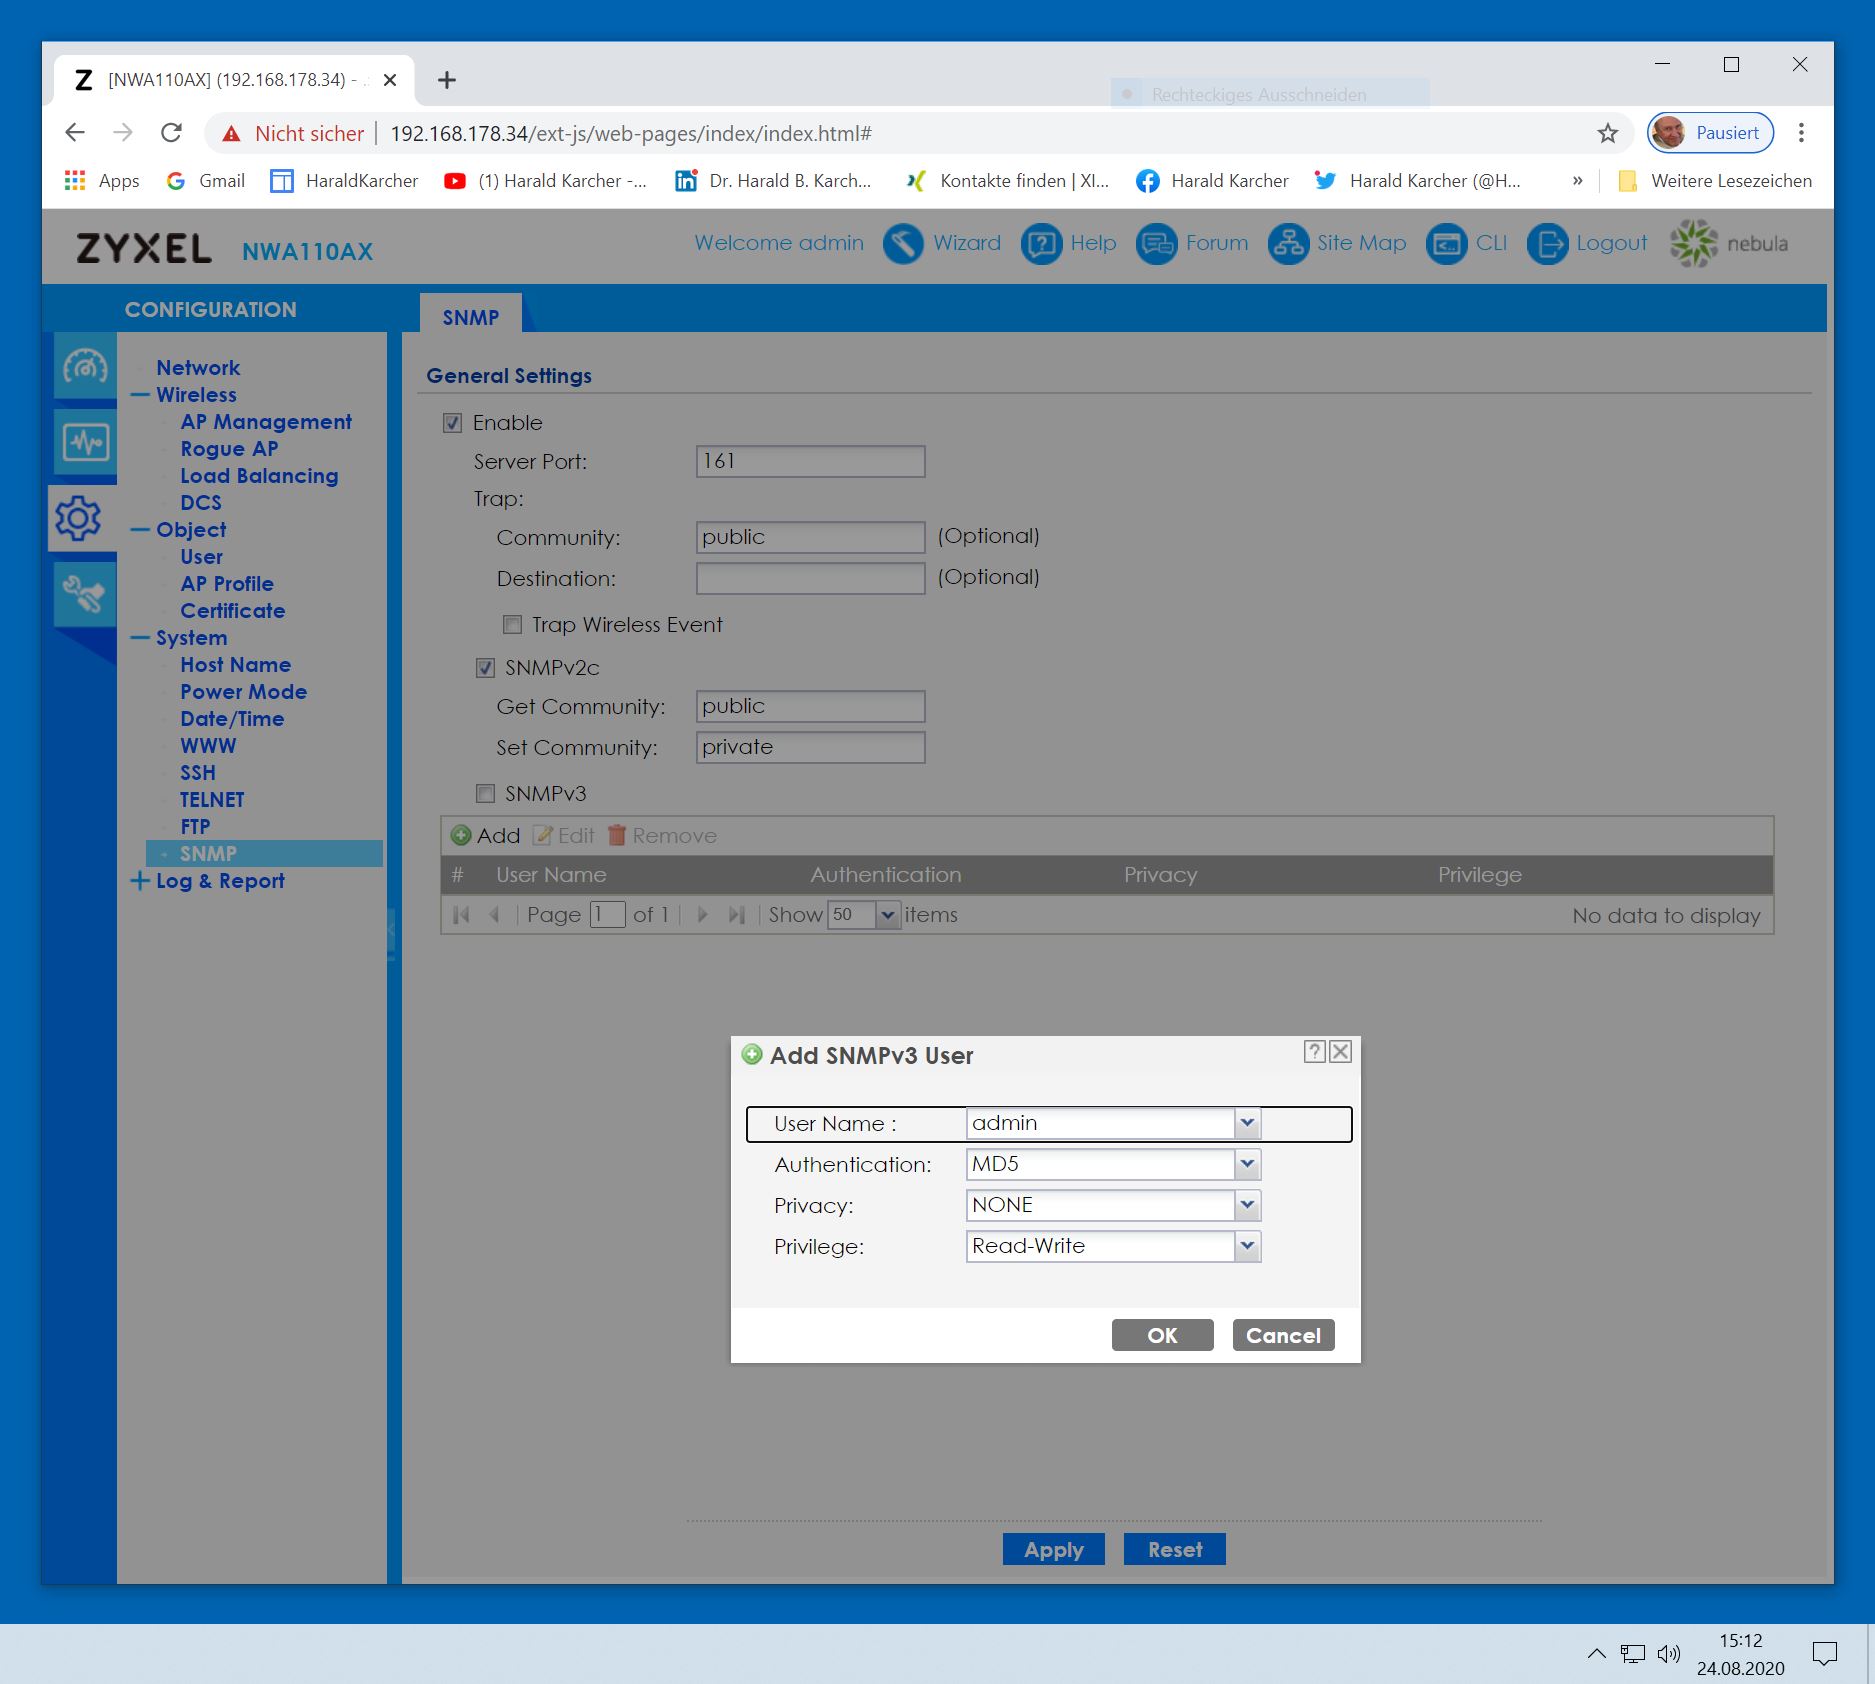Screen dimensions: 1875x1684
Task: Open the Dashboard gauge sidebar icon
Action: tap(84, 367)
